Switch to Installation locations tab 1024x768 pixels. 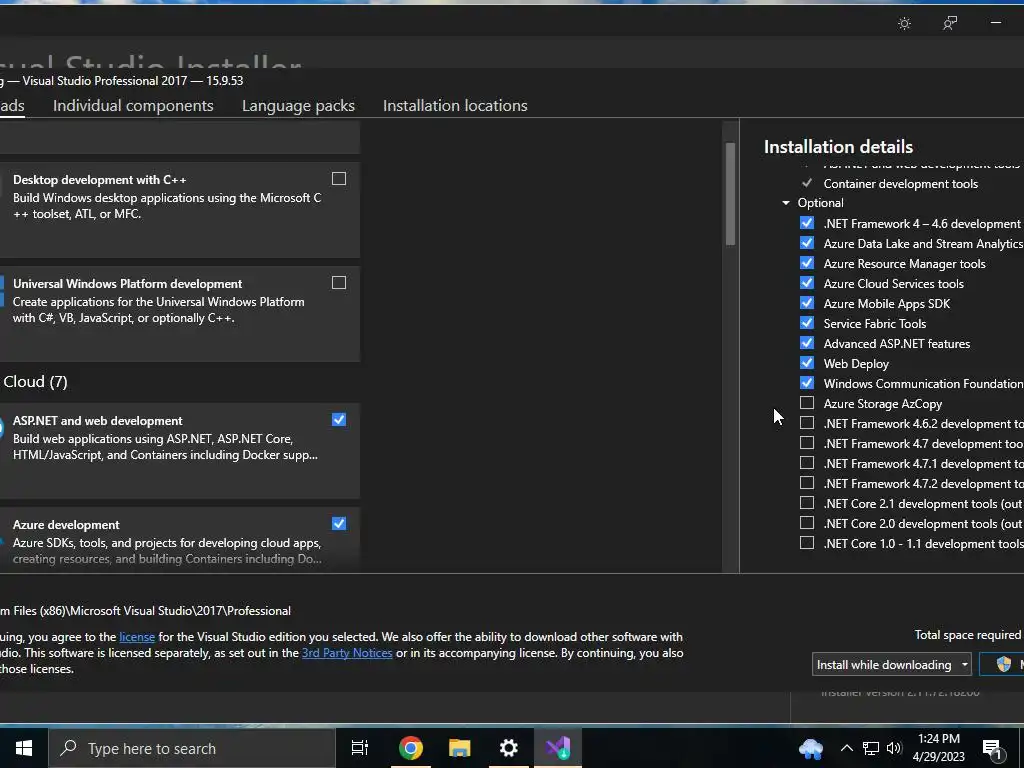click(x=455, y=106)
